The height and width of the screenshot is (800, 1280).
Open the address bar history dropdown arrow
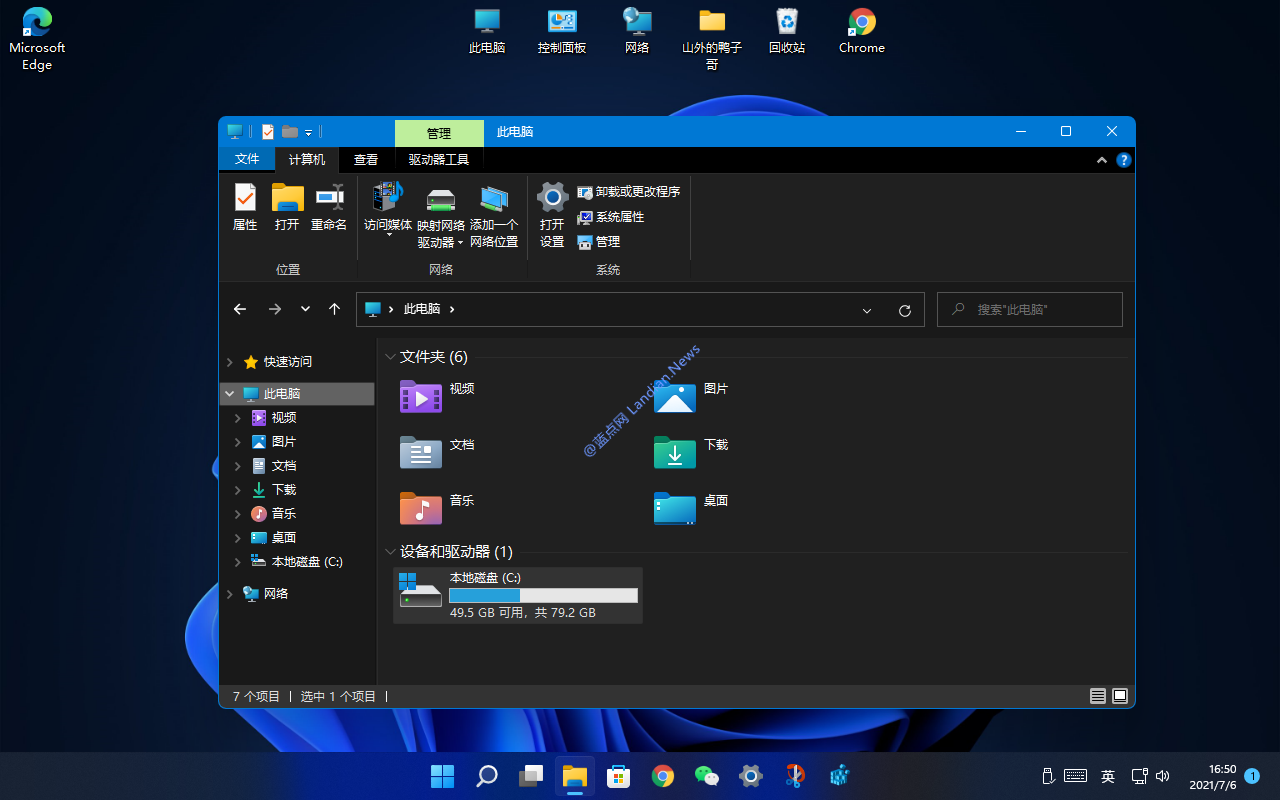pos(866,309)
